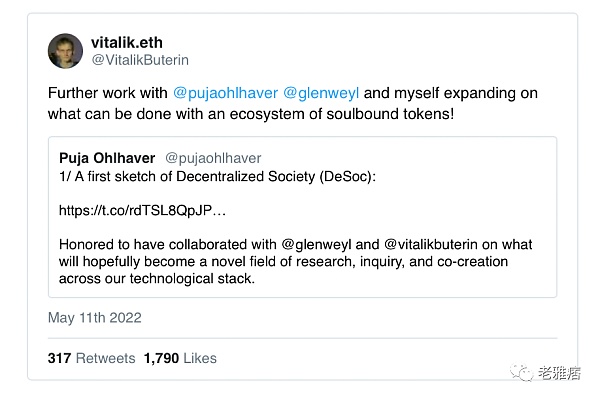
Task: Click the bold 1,790 like count
Action: [161, 358]
